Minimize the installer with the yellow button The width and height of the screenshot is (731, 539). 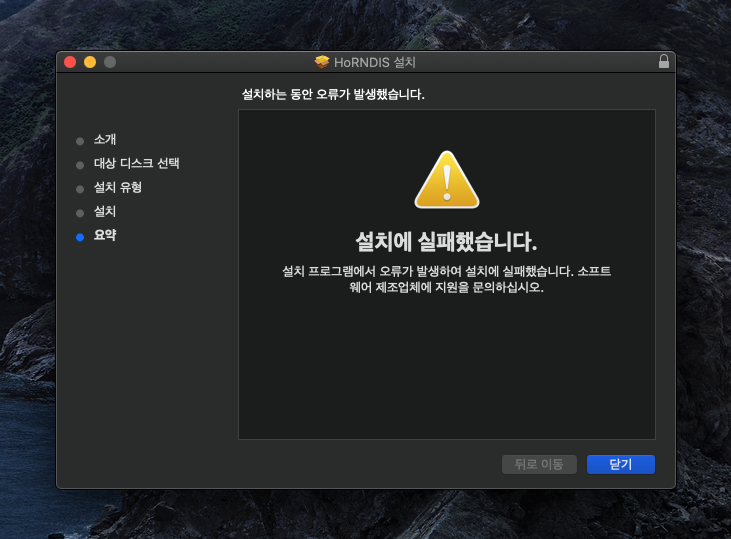coord(90,62)
